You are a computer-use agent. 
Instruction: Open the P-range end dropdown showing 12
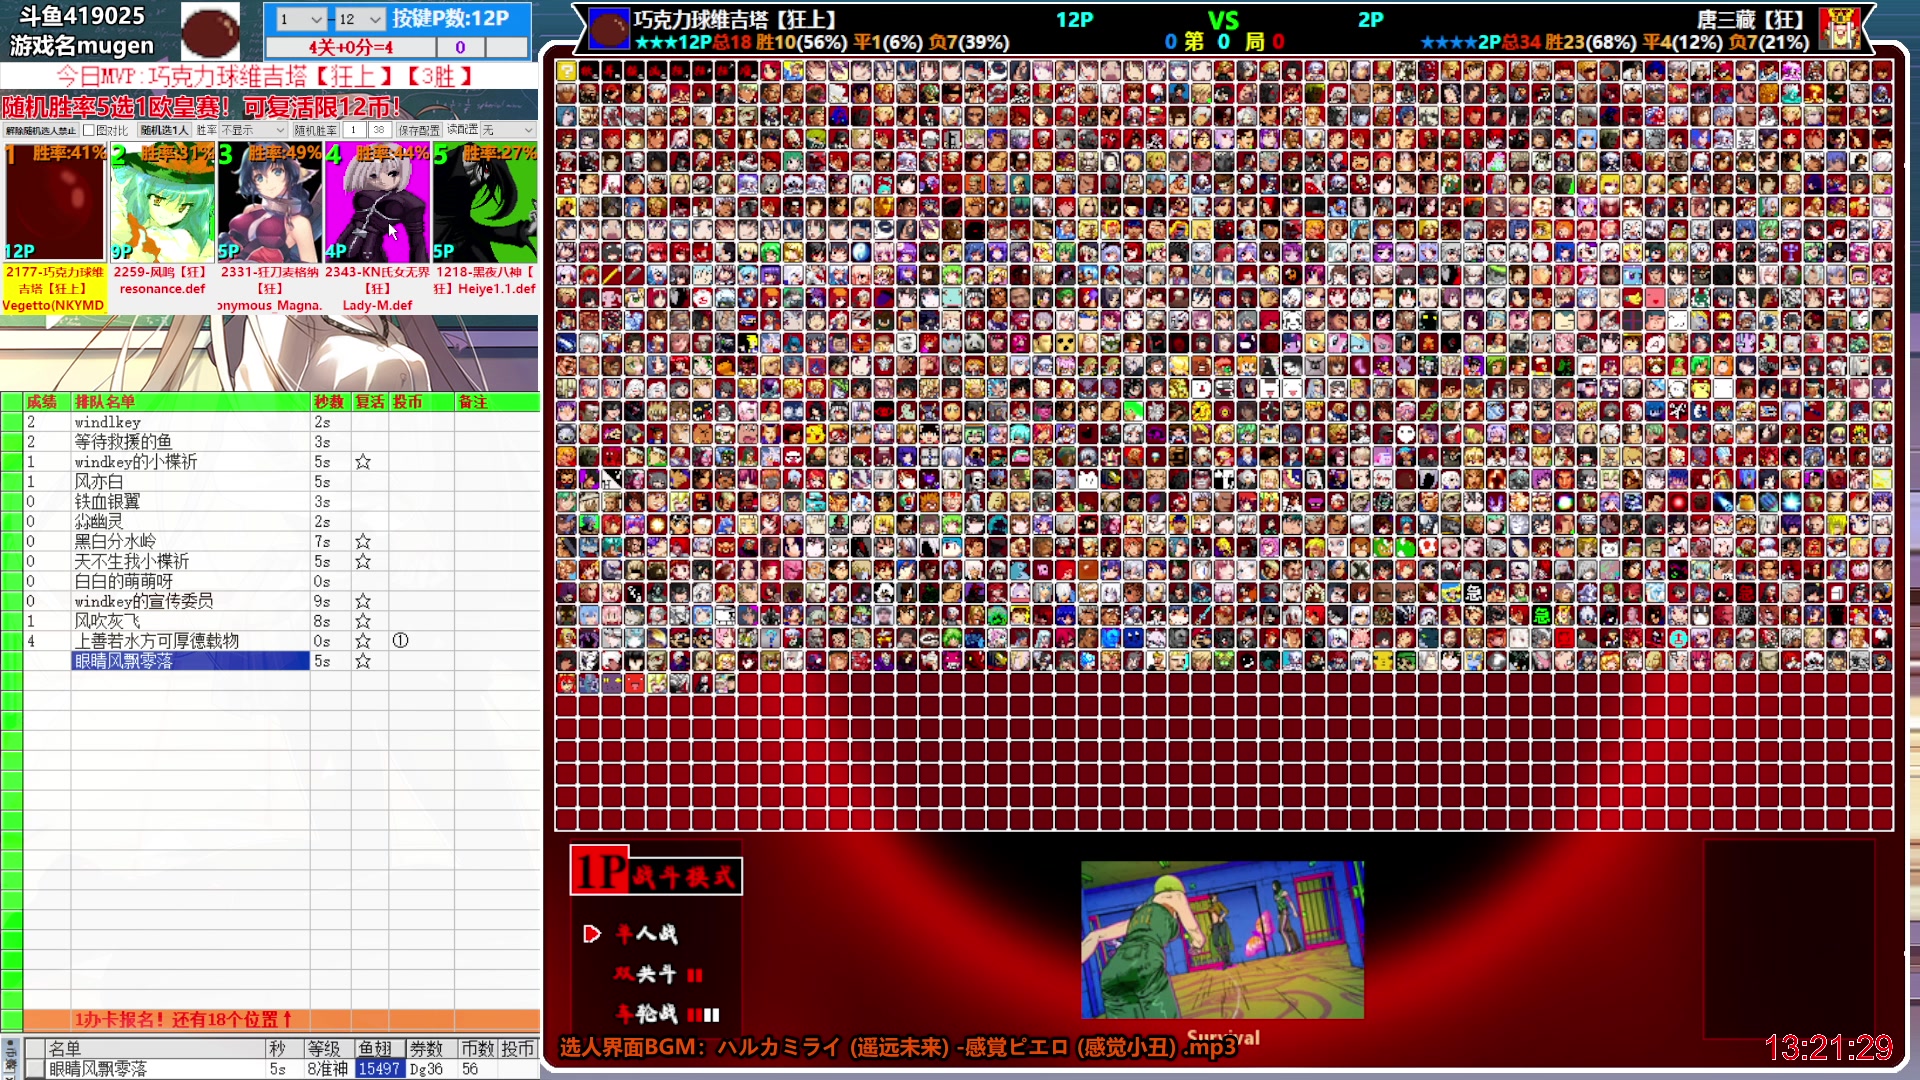360,19
